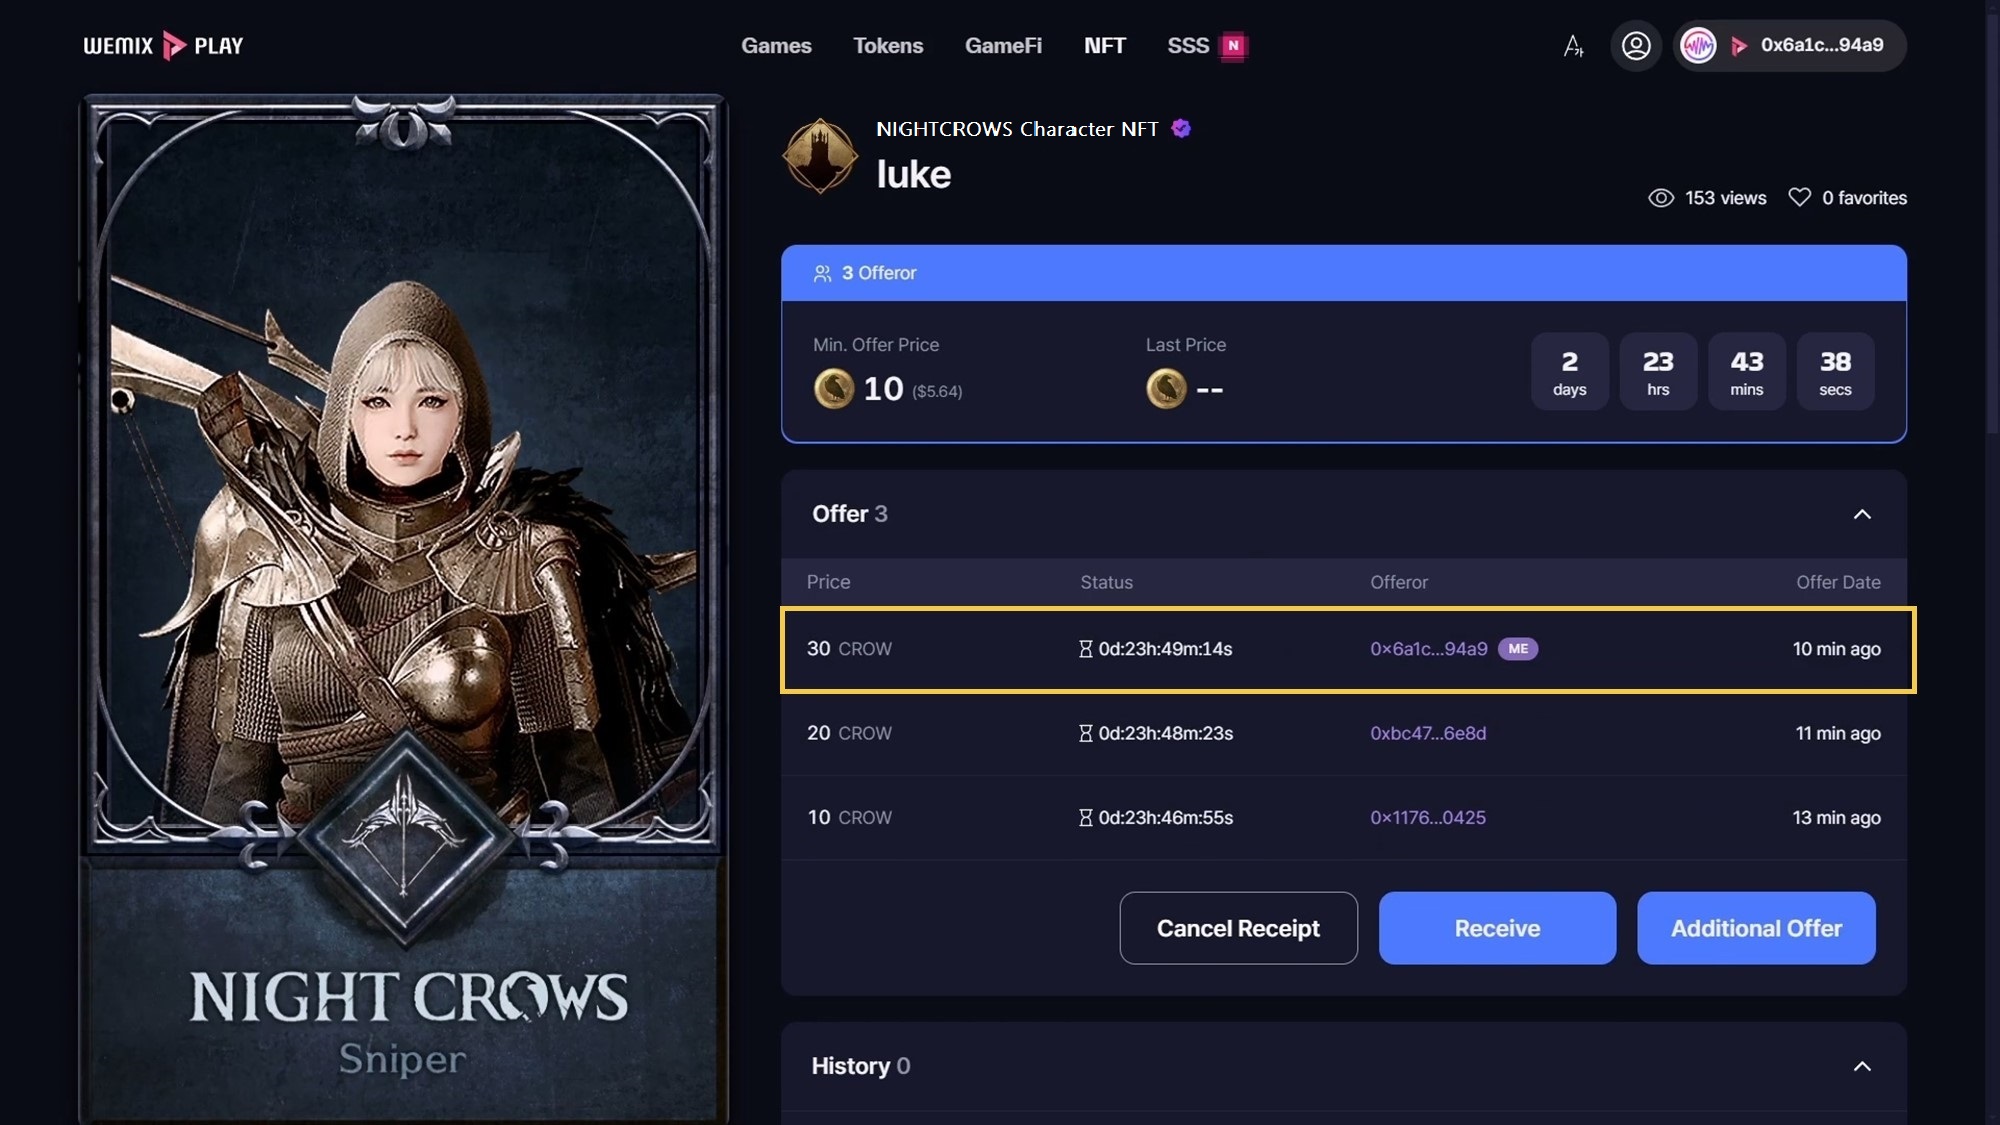Toggle the favorites heart icon
This screenshot has height=1125, width=2000.
pyautogui.click(x=1799, y=198)
